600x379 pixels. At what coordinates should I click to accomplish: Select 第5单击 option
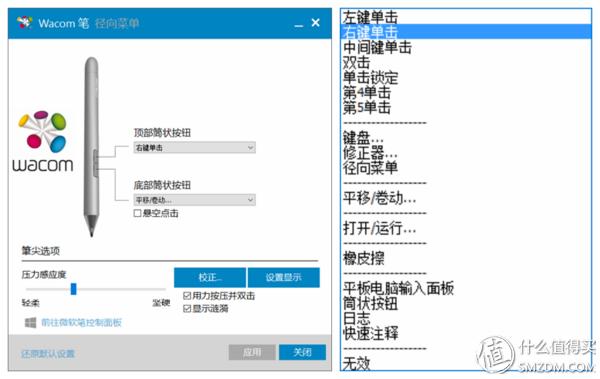click(367, 108)
